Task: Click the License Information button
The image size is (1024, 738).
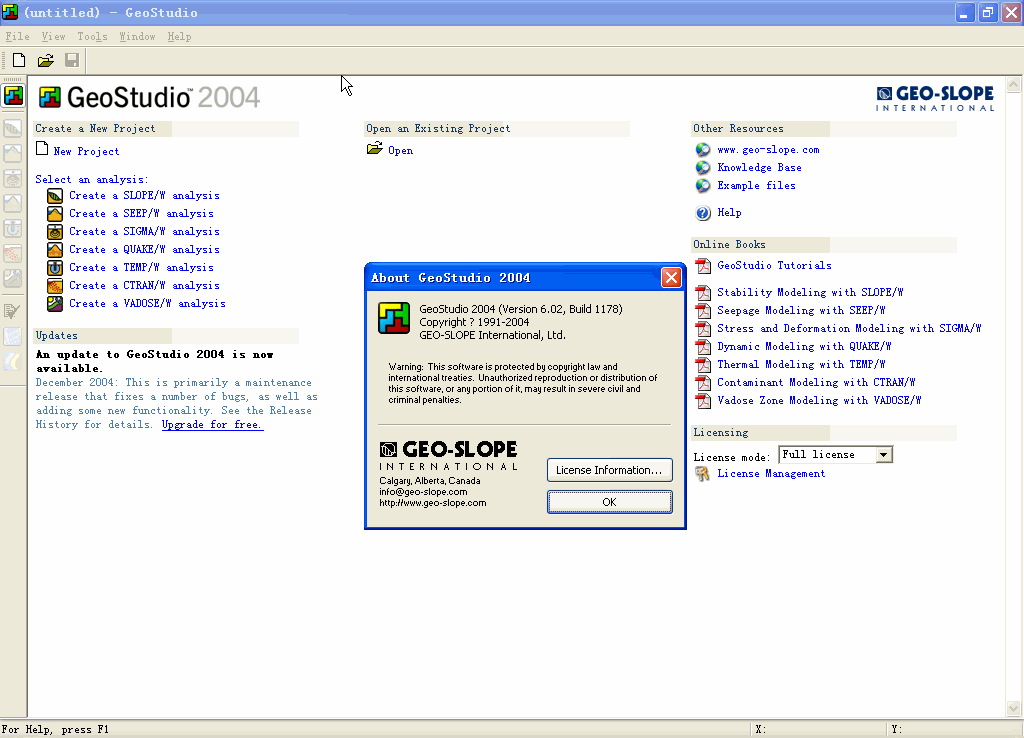Action: click(609, 470)
